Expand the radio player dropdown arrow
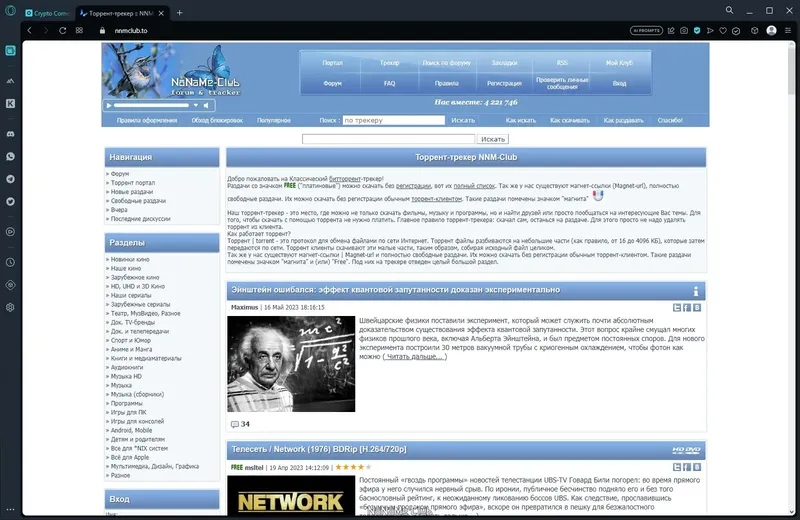The height and width of the screenshot is (520, 800). tap(195, 106)
